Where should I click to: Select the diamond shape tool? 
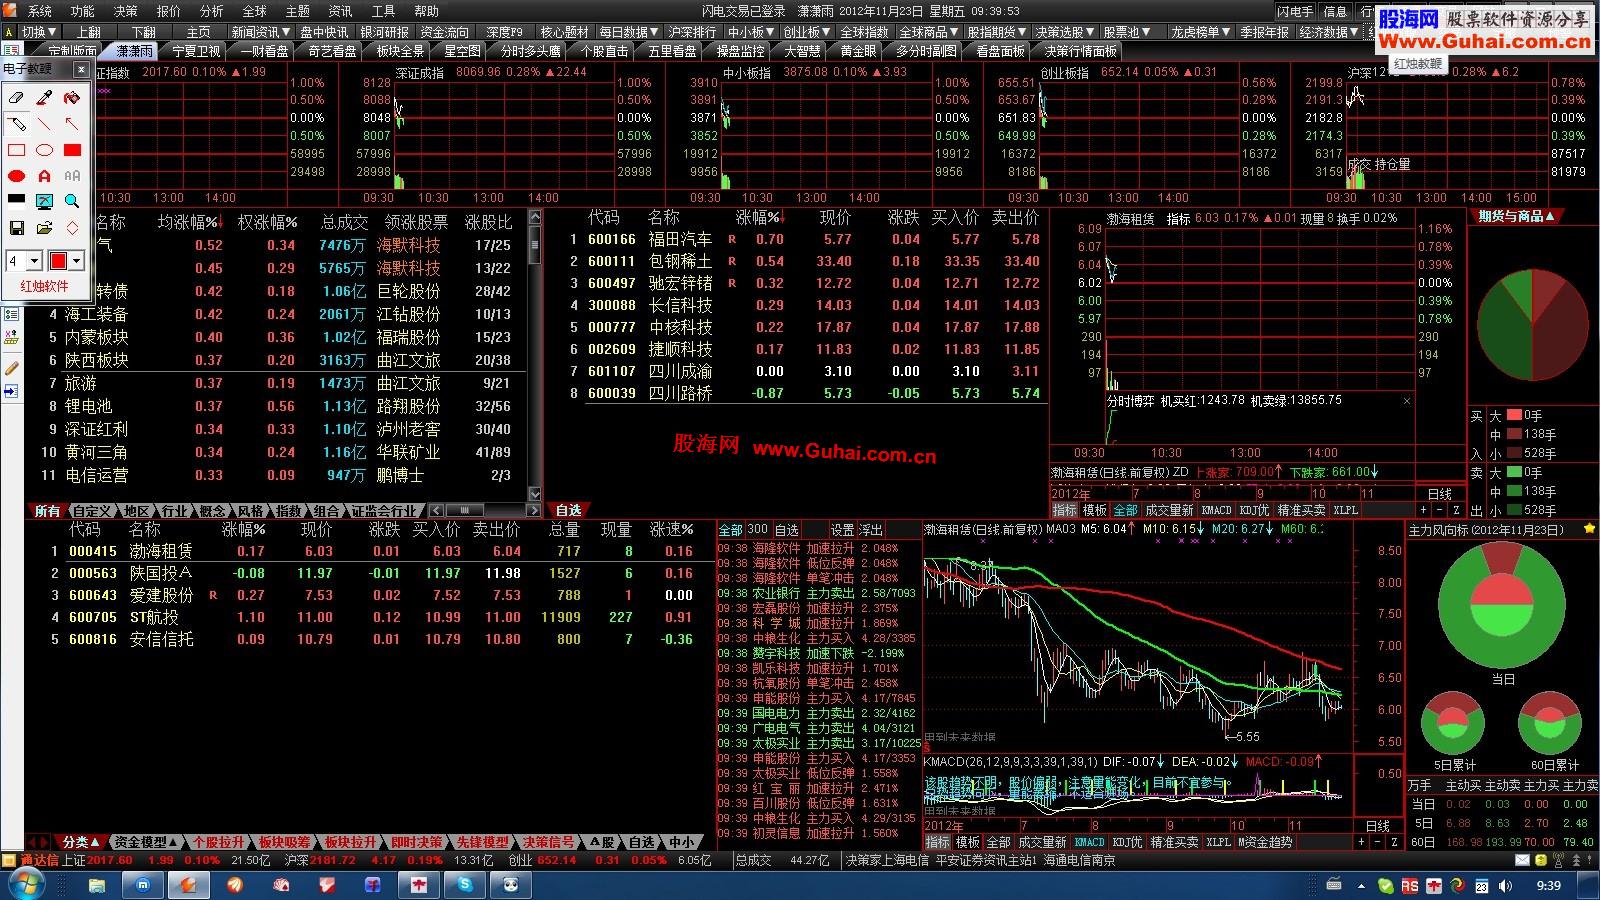(x=72, y=228)
